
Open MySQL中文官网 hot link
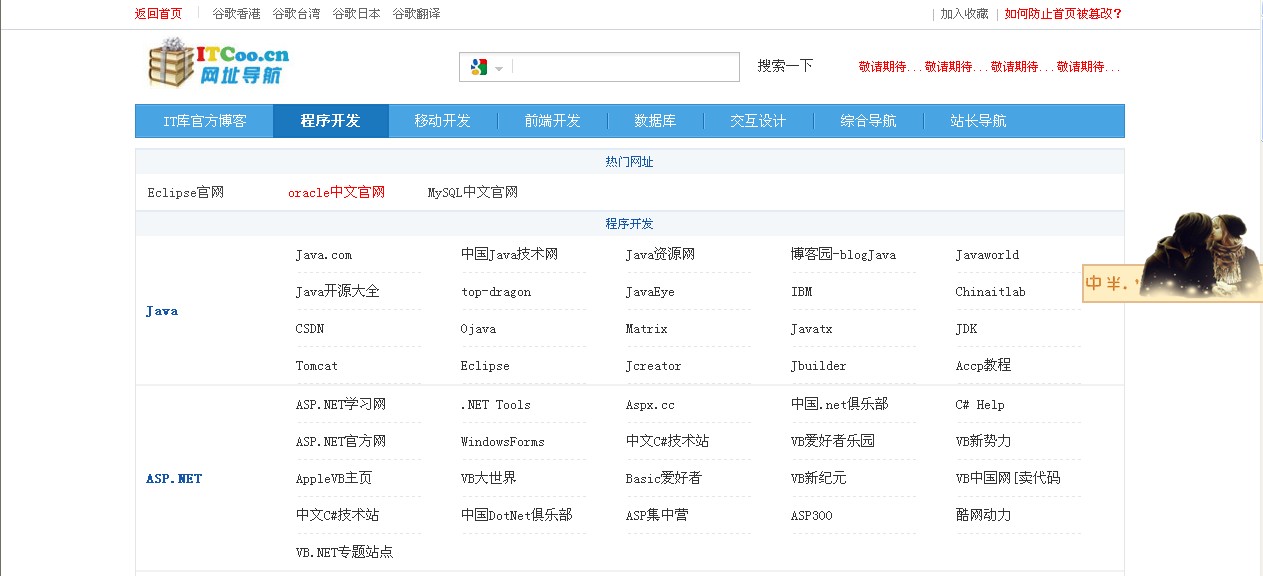tap(473, 192)
